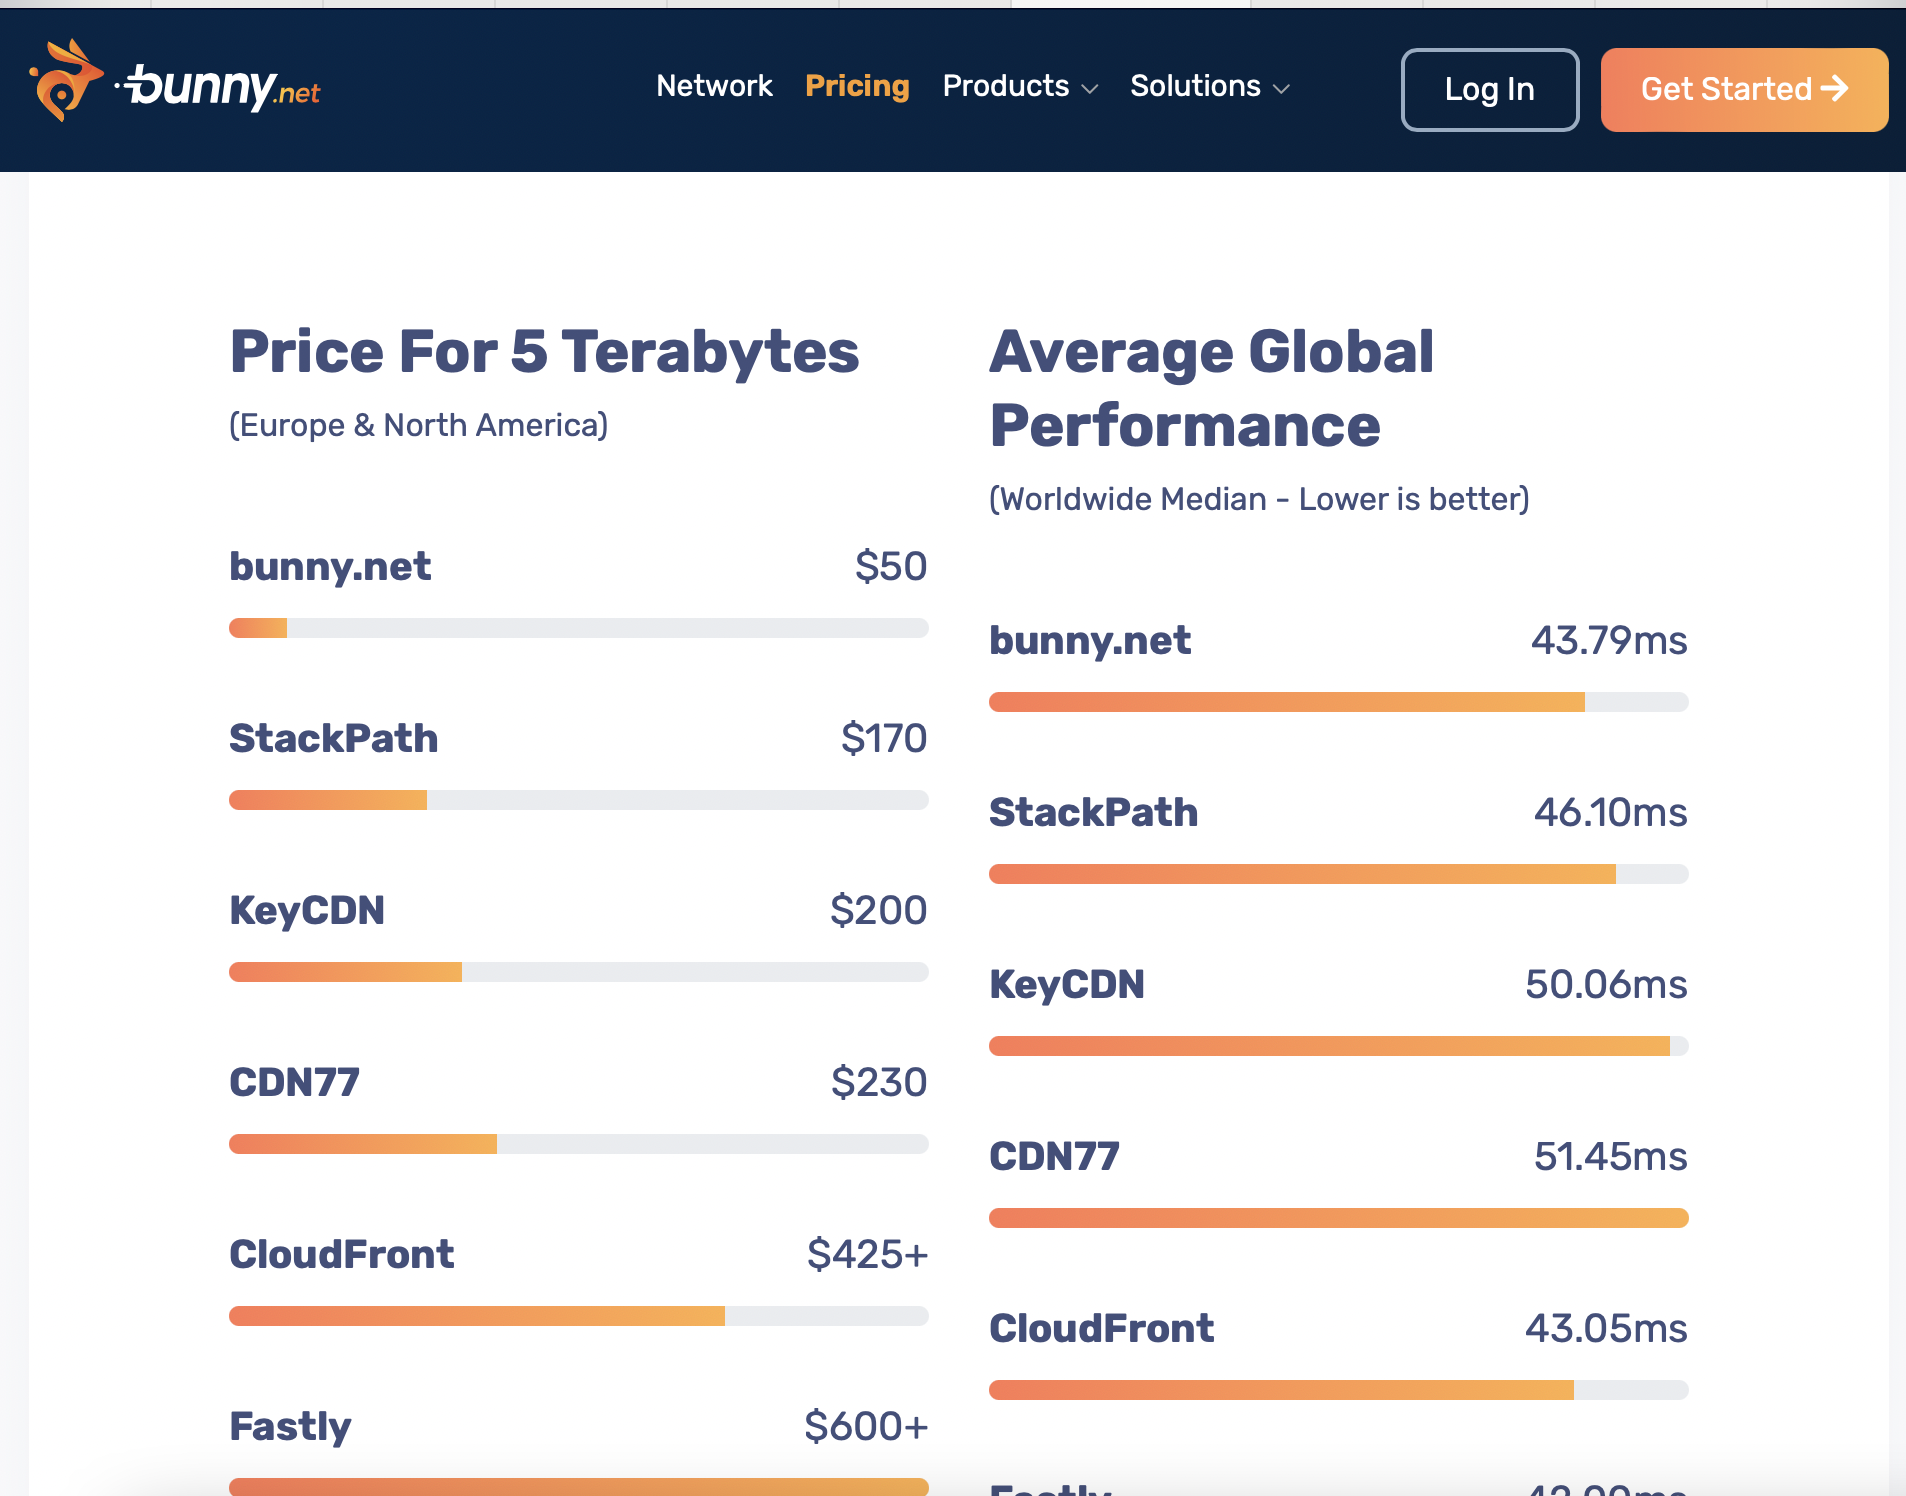Click the Average Global Performance heading
1906x1496 pixels.
[1211, 389]
